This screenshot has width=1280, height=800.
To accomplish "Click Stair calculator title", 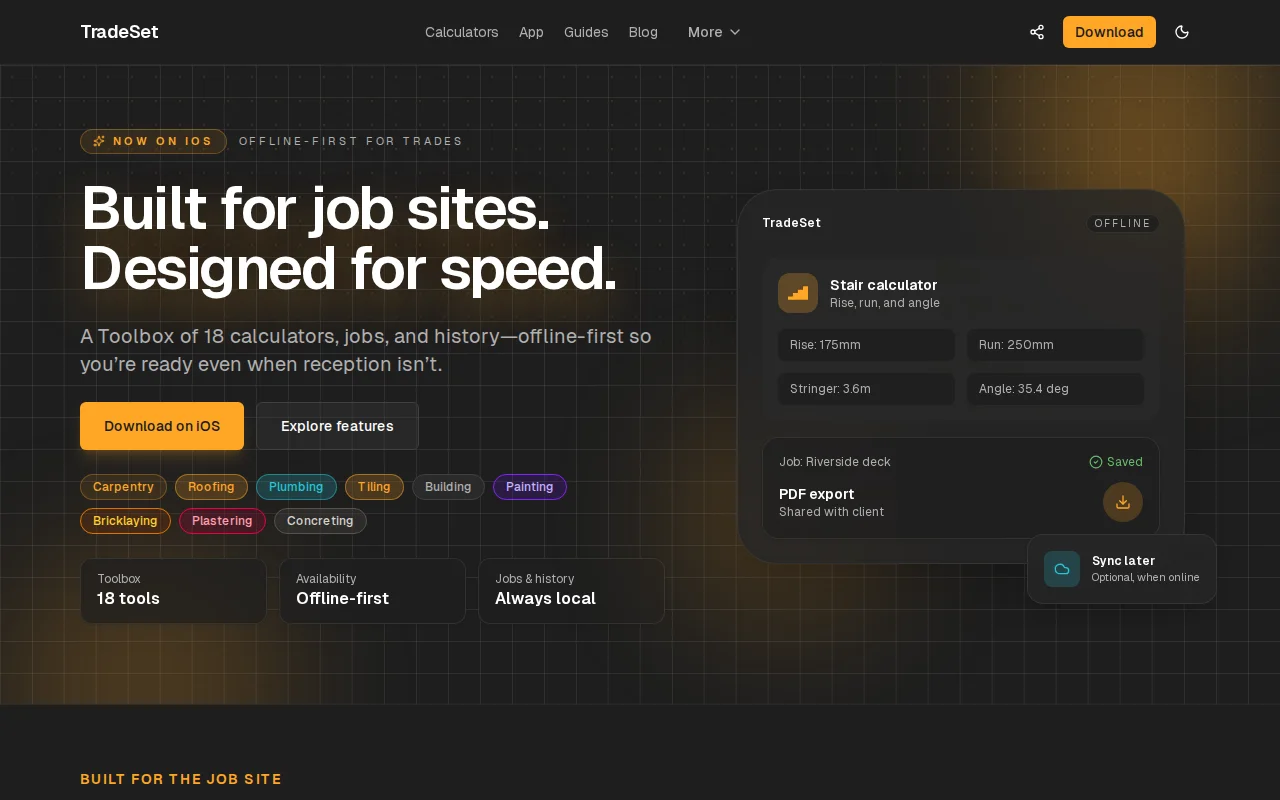I will [884, 285].
